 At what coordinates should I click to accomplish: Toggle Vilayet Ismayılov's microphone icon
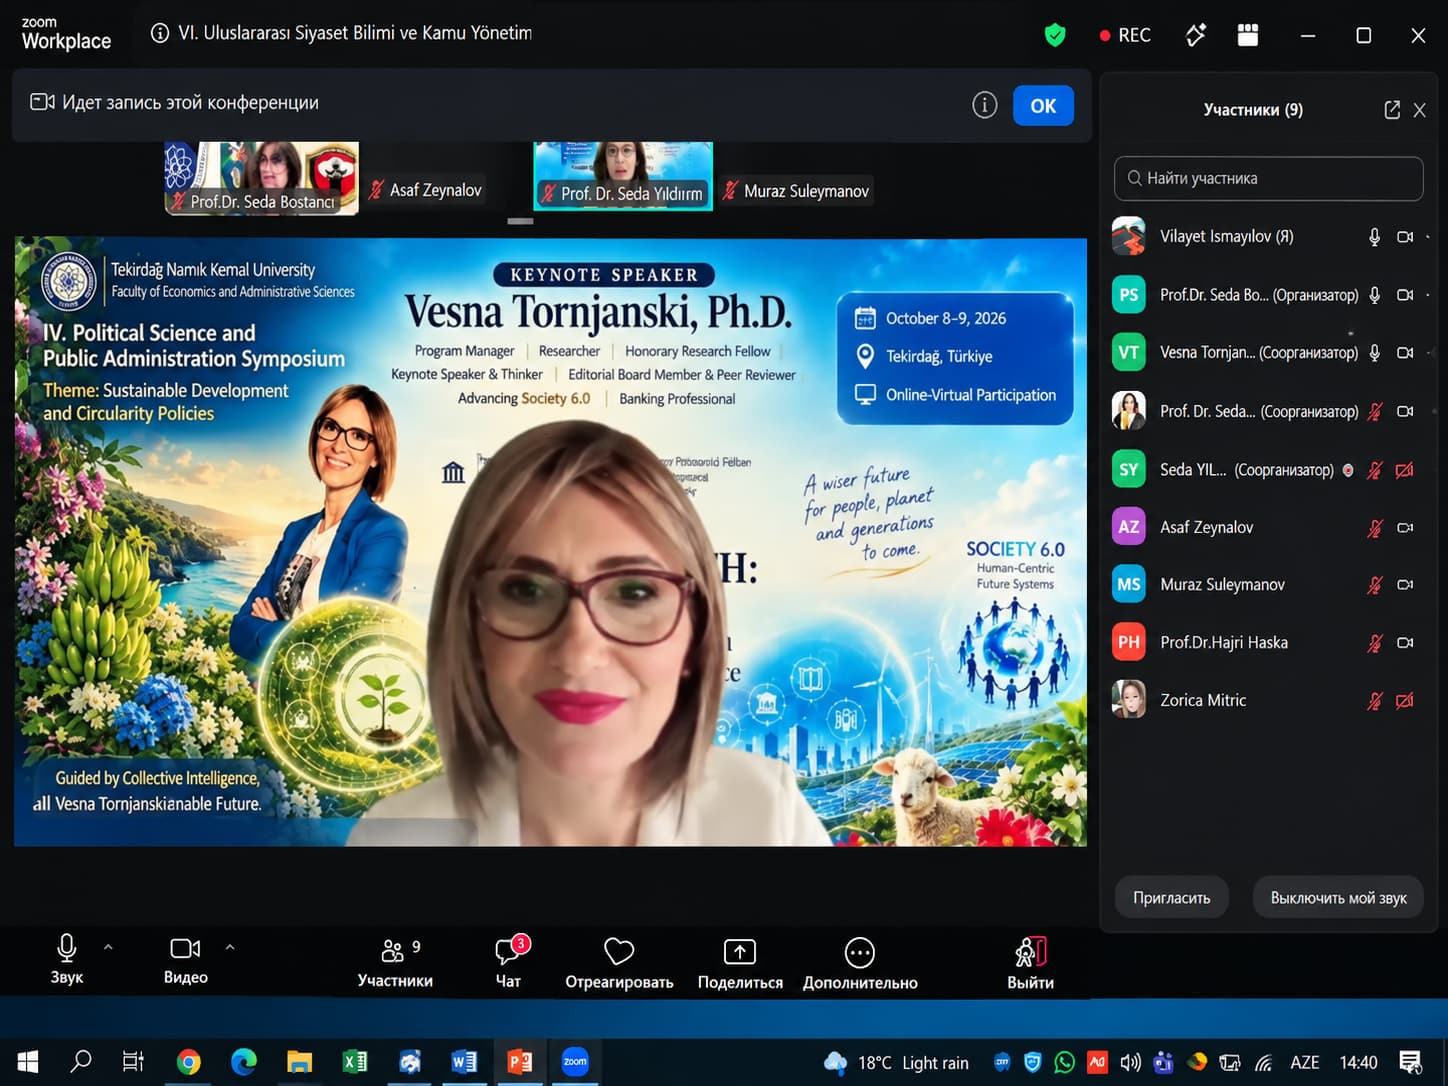pos(1375,237)
